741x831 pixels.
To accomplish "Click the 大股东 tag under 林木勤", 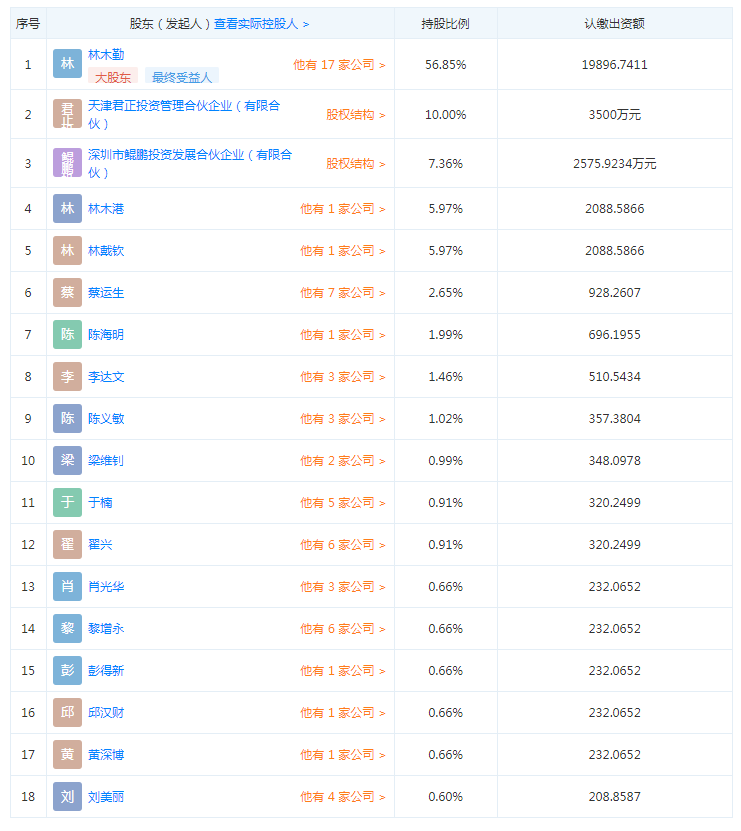I will click(x=113, y=77).
